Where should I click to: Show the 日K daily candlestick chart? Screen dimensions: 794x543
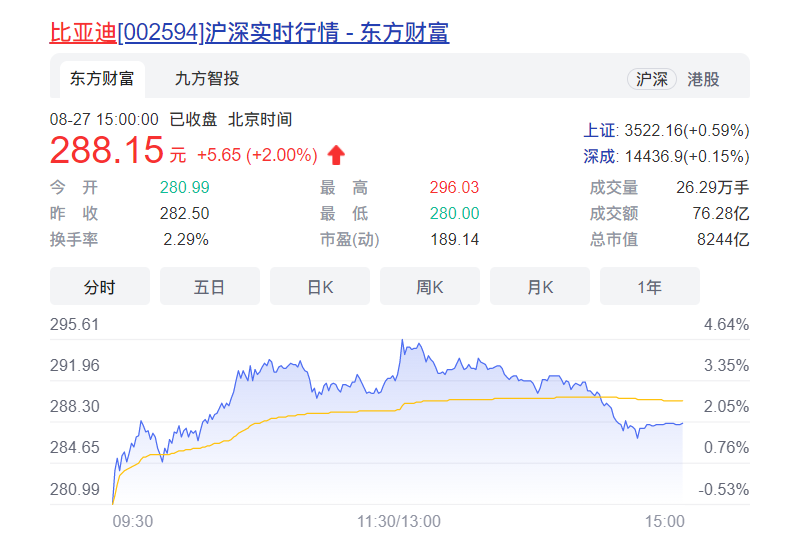[320, 287]
